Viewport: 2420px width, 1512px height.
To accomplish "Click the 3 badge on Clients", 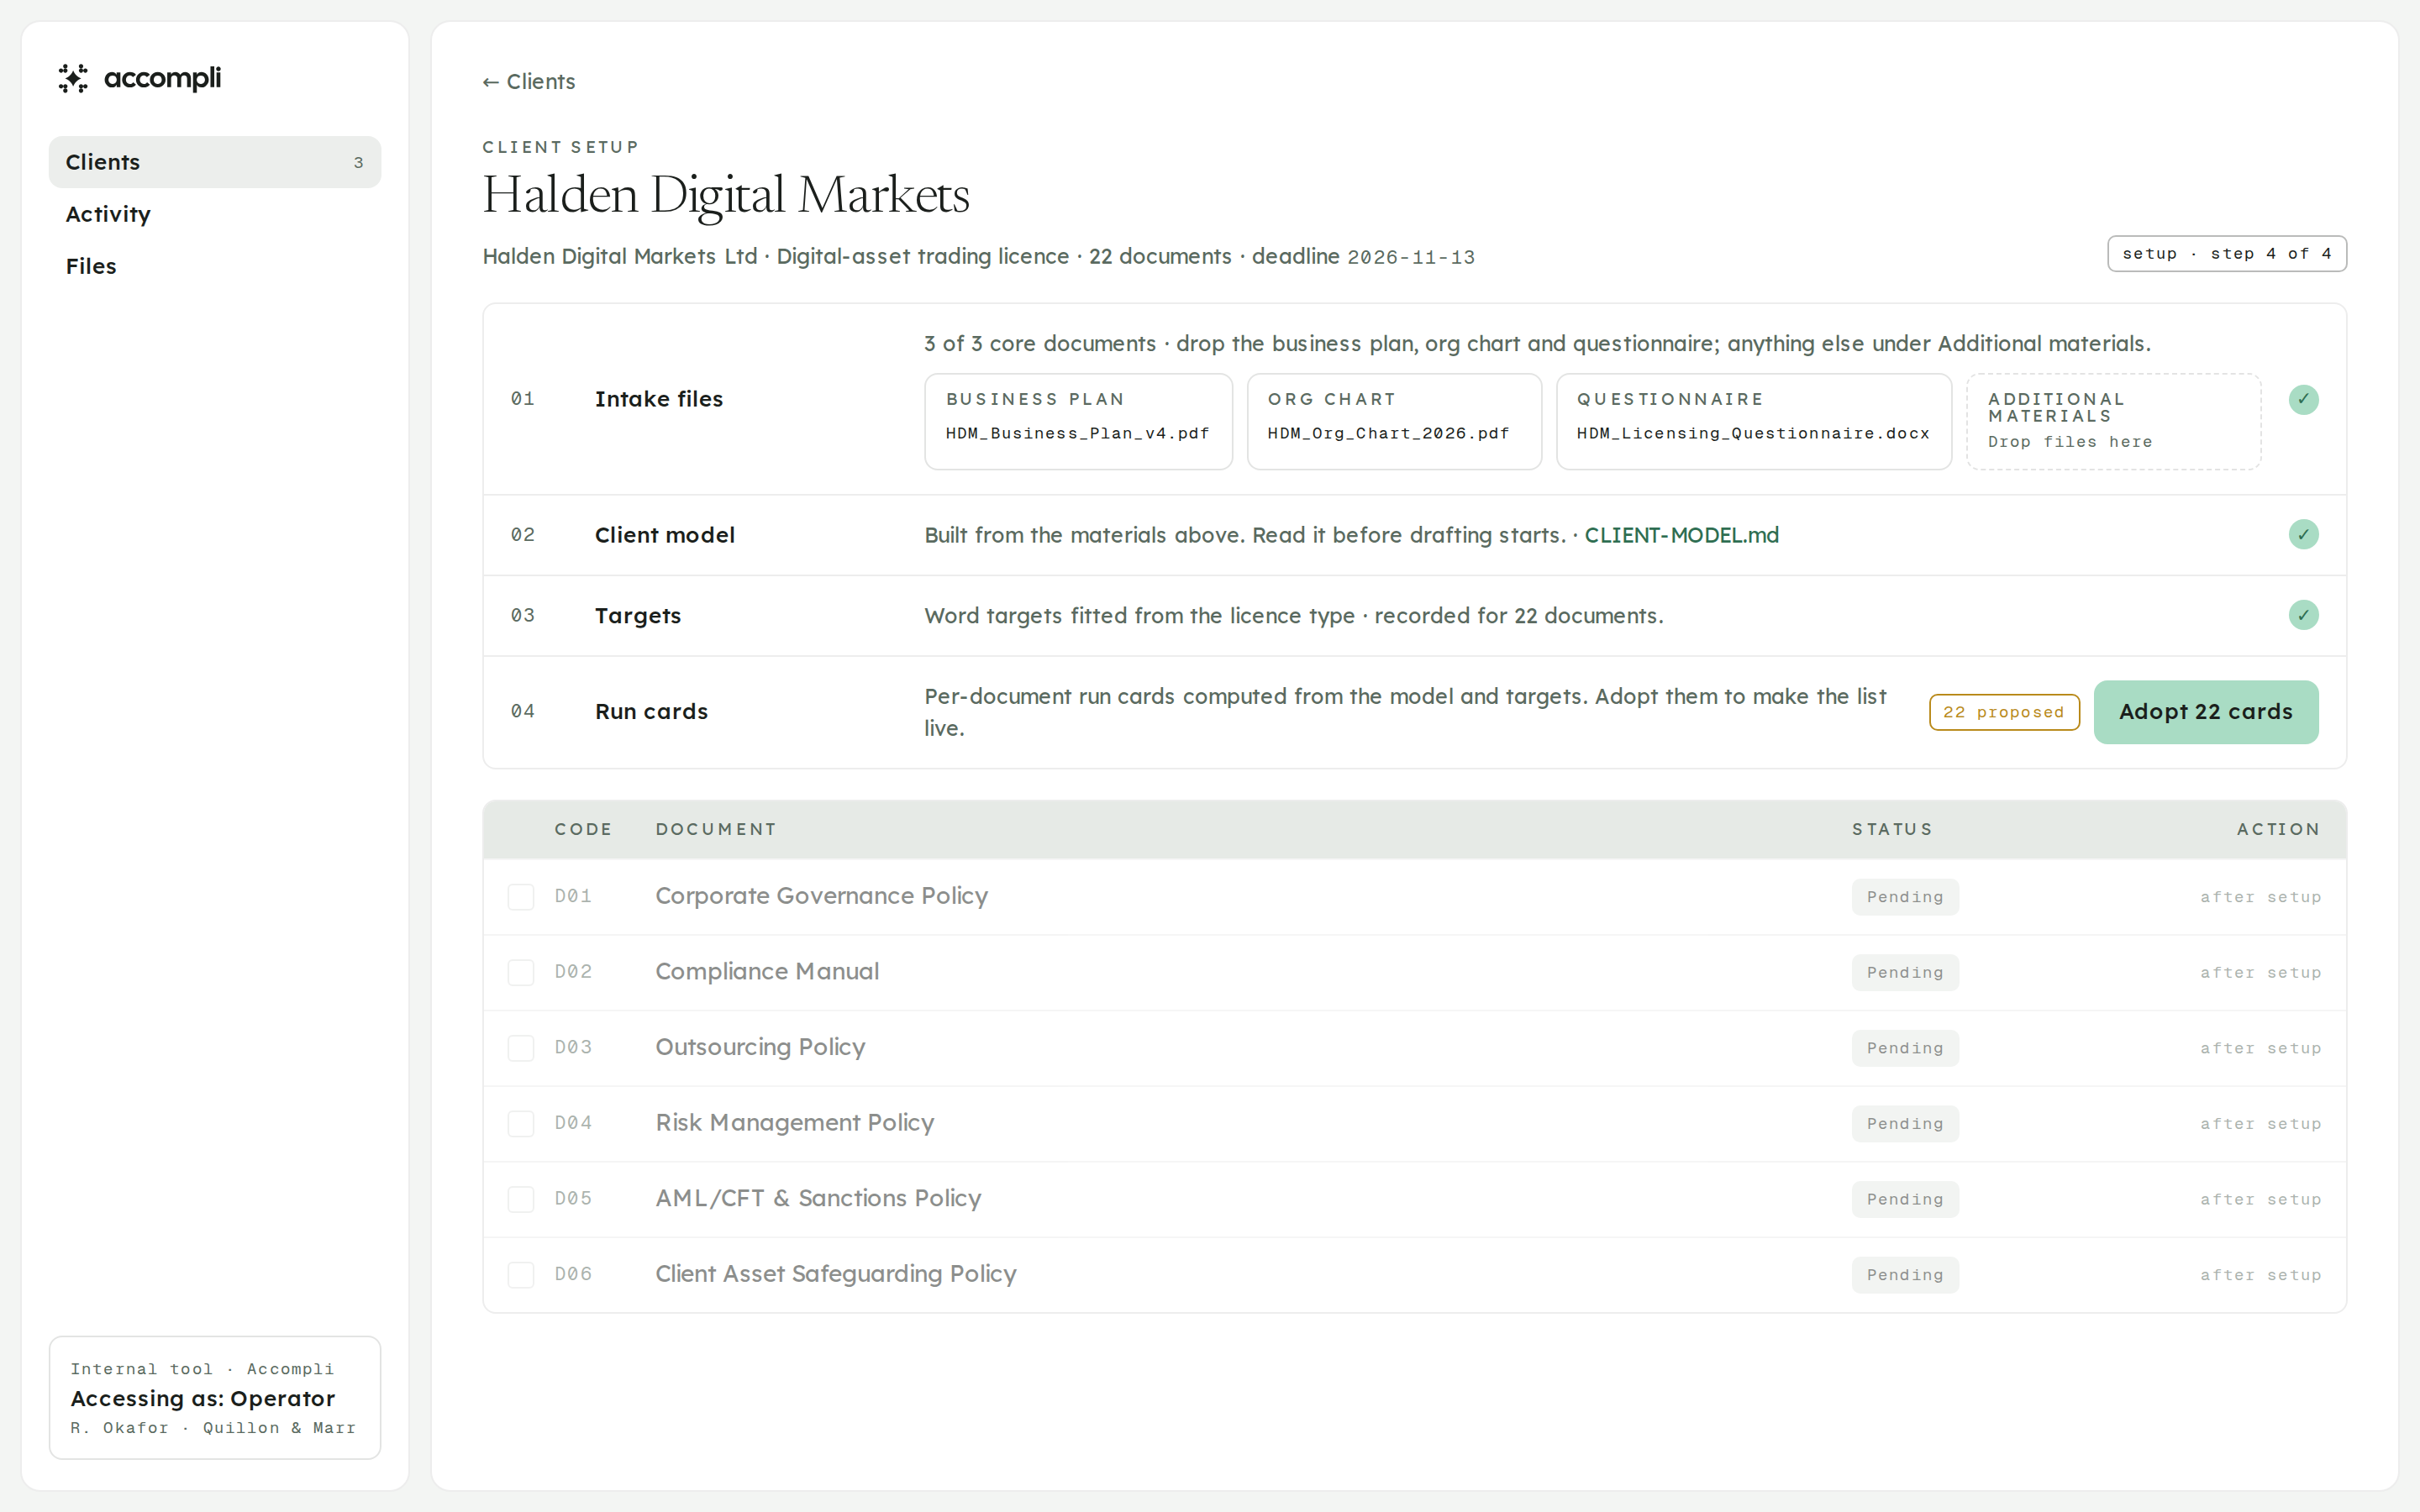I will (x=358, y=163).
